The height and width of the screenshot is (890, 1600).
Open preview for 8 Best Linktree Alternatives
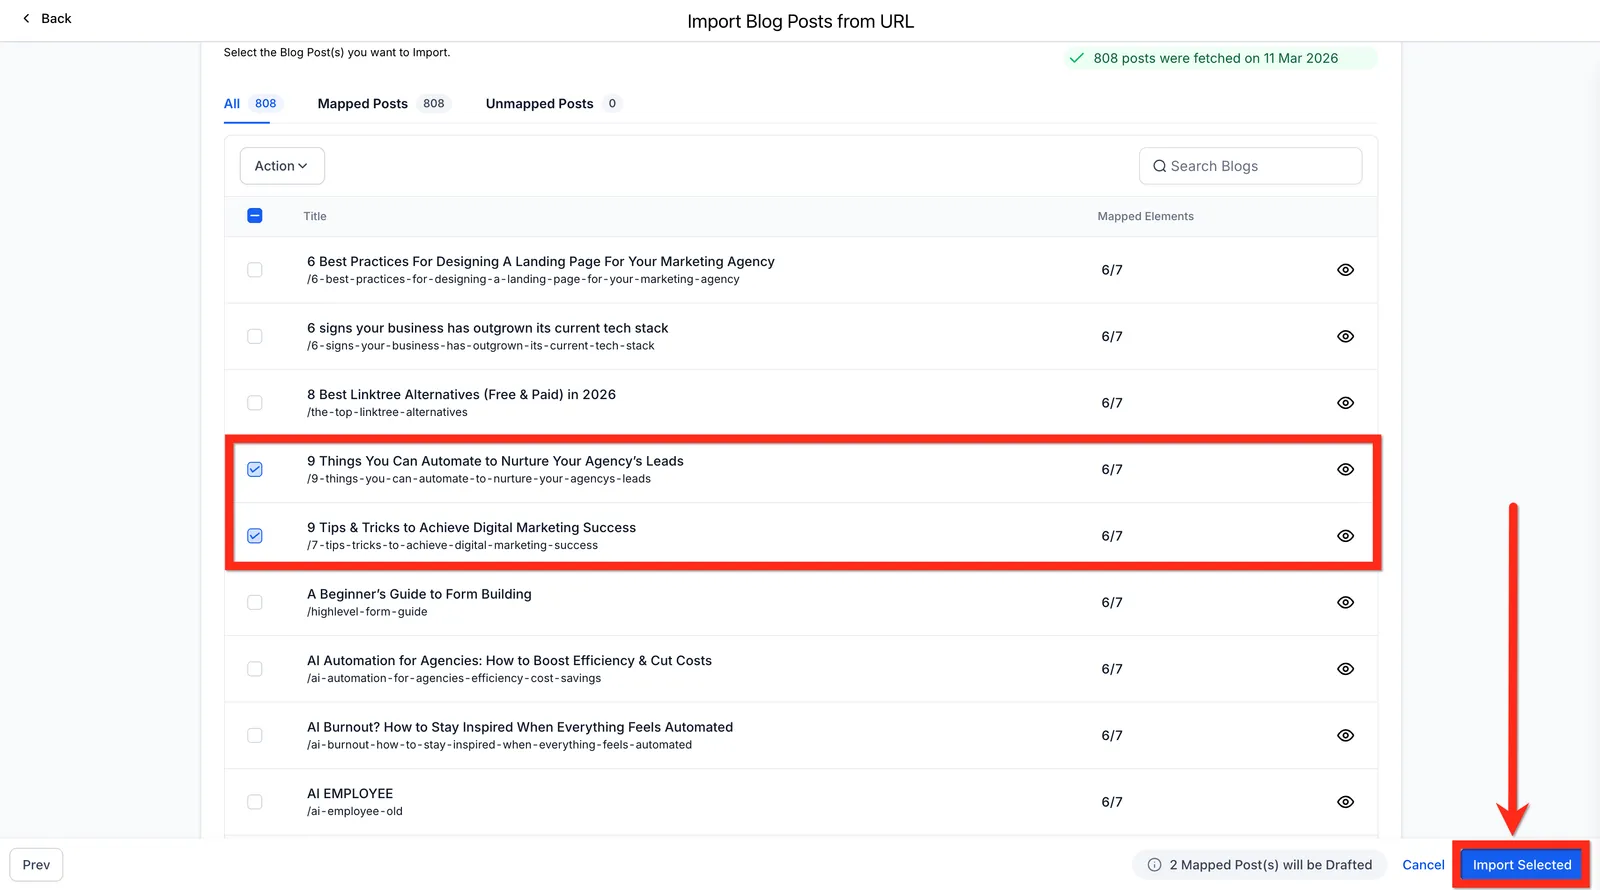tap(1345, 403)
